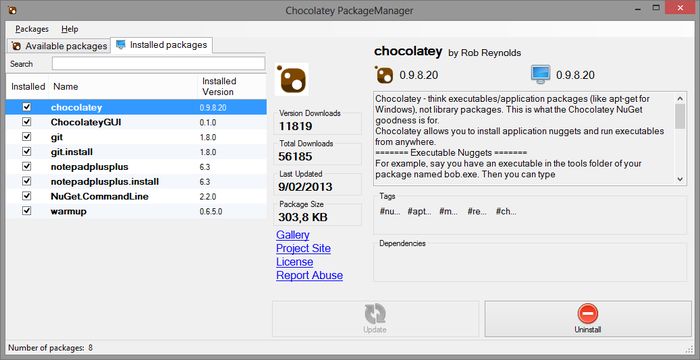Screen dimensions: 700x360
Task: Click the #apt... tag
Action: click(x=419, y=211)
